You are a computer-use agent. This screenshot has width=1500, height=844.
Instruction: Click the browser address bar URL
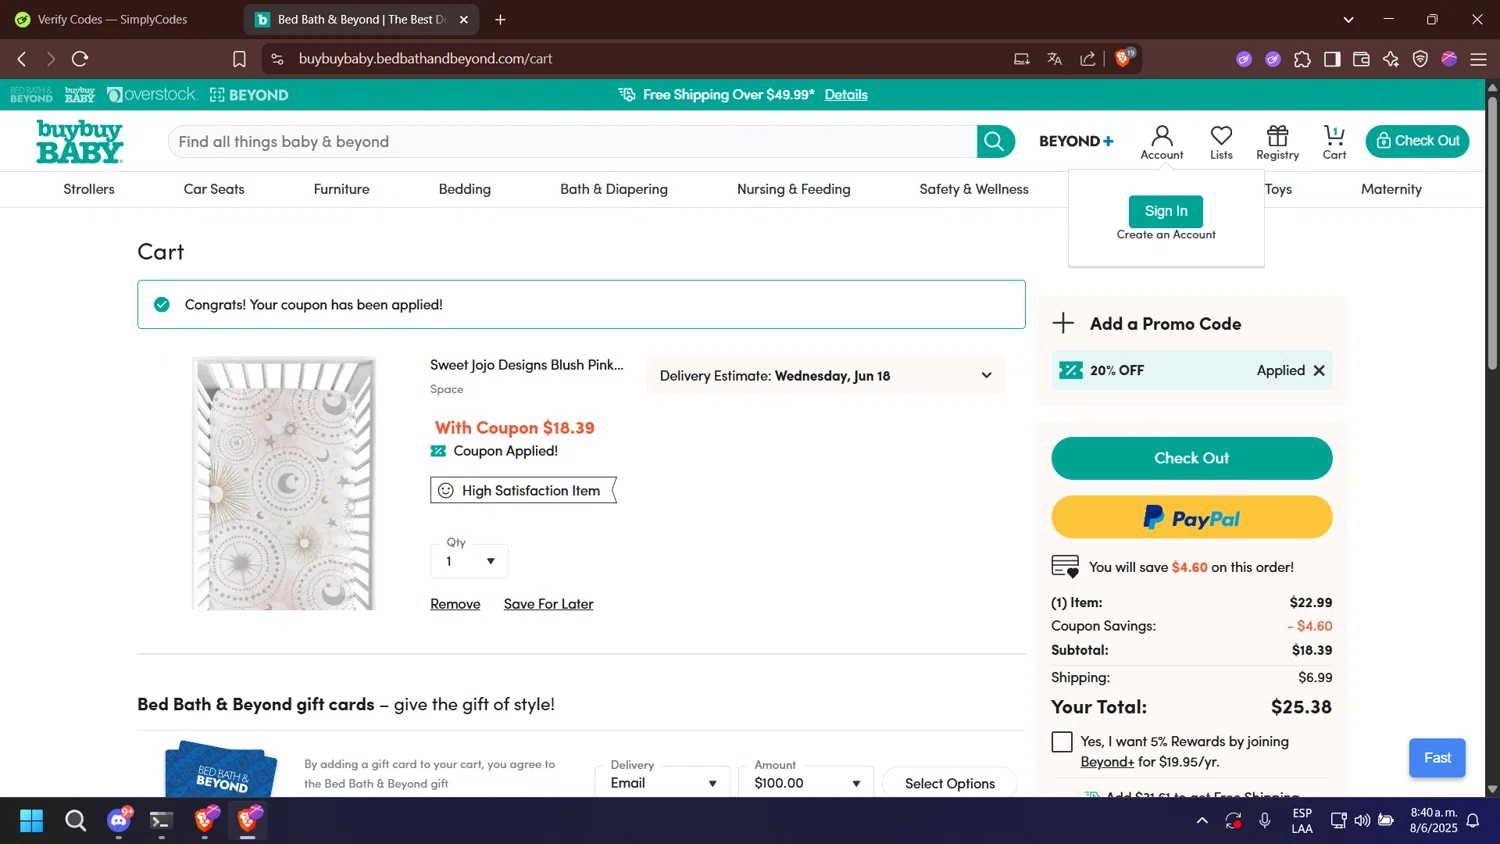[x=426, y=59]
